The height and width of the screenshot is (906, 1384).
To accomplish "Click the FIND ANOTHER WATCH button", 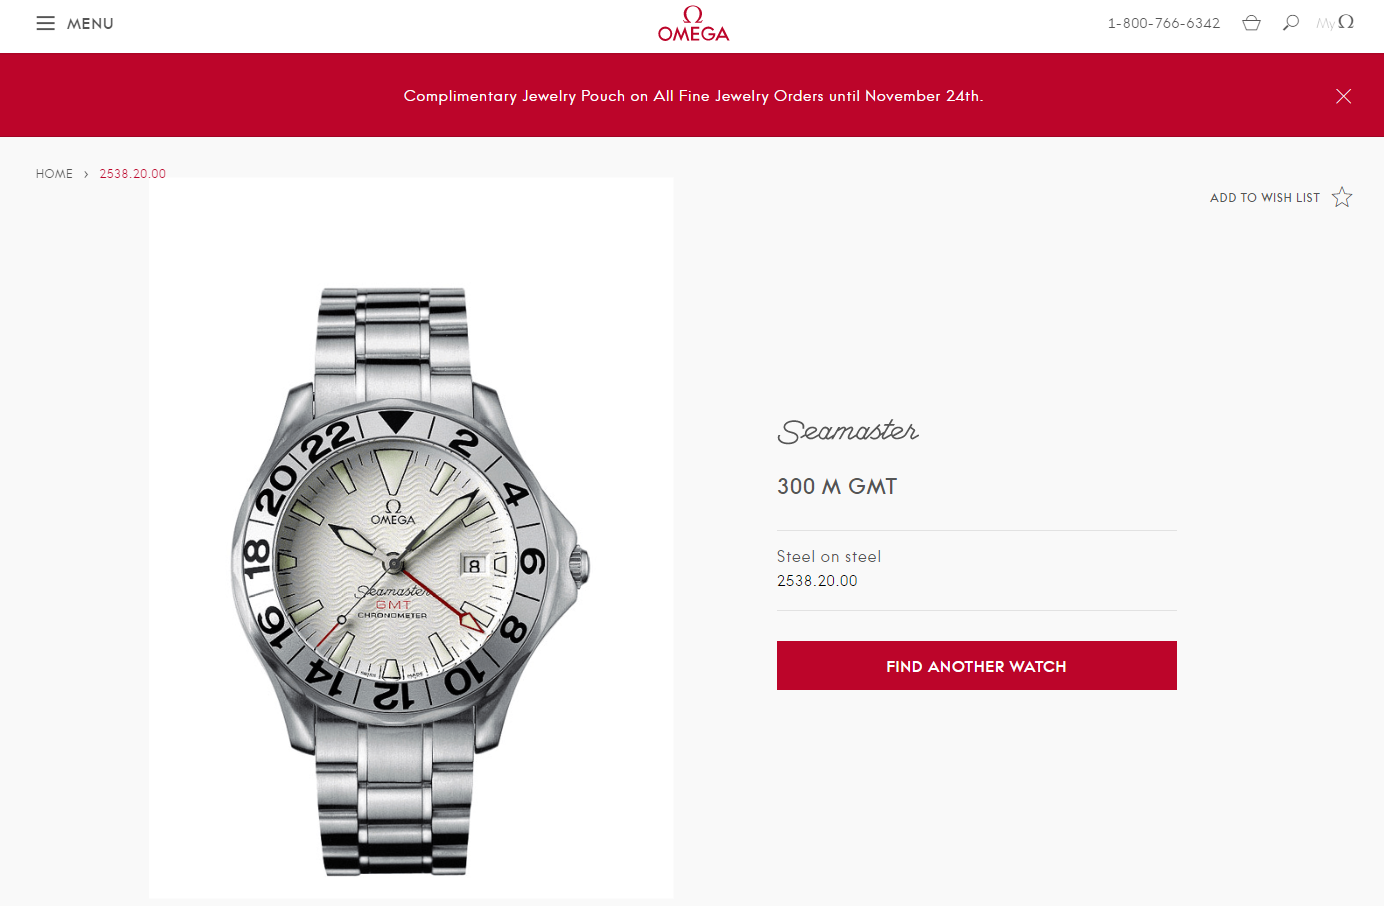I will [x=977, y=666].
